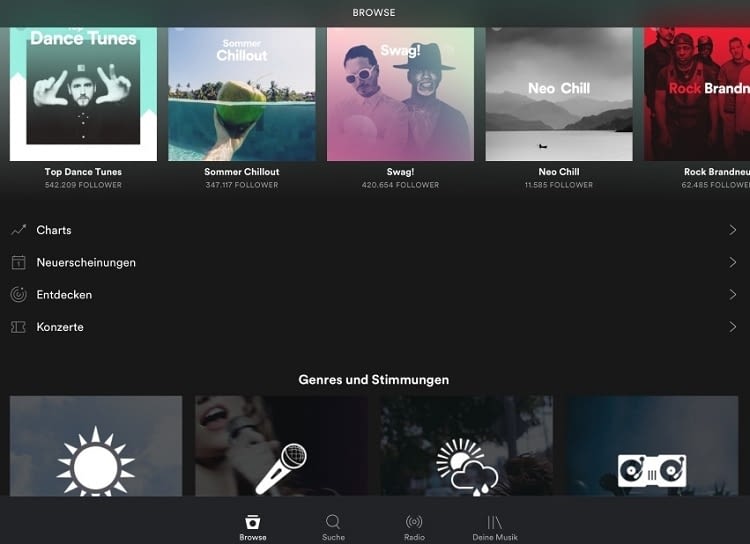Click the Neo Chill title below the cover
Screen dimensions: 750x544
[559, 172]
